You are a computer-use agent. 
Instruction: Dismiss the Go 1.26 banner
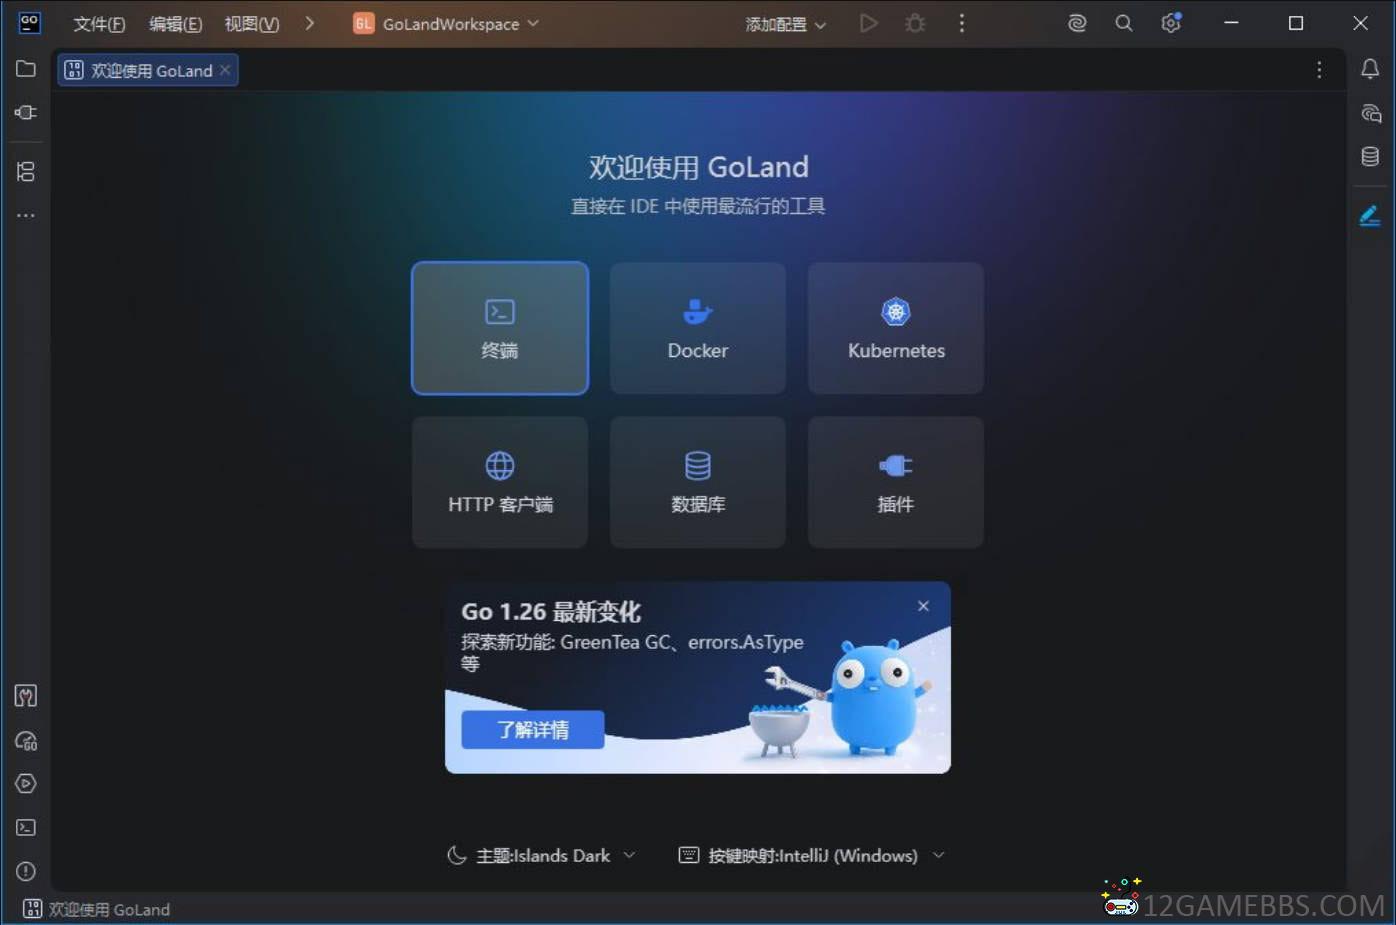pyautogui.click(x=923, y=606)
